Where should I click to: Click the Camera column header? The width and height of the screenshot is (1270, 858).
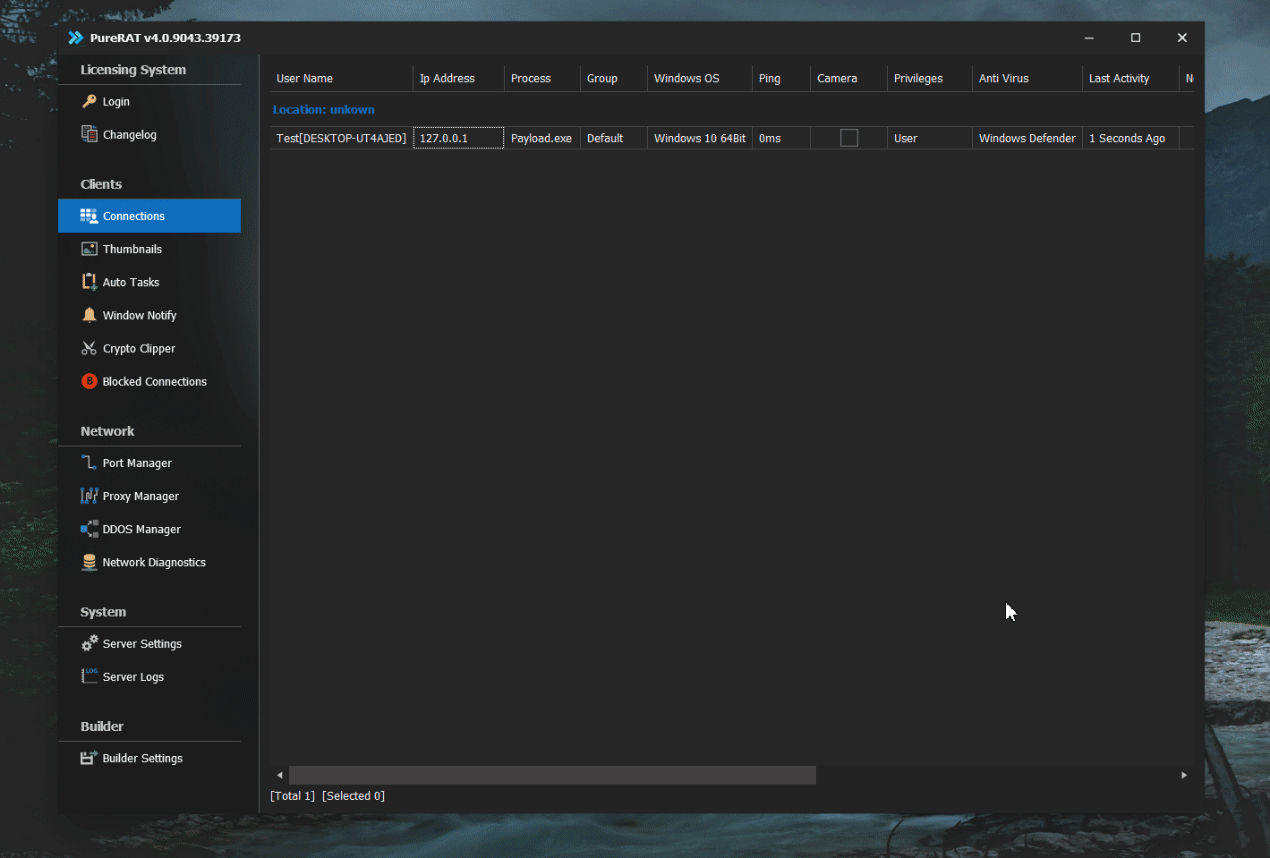(x=848, y=78)
